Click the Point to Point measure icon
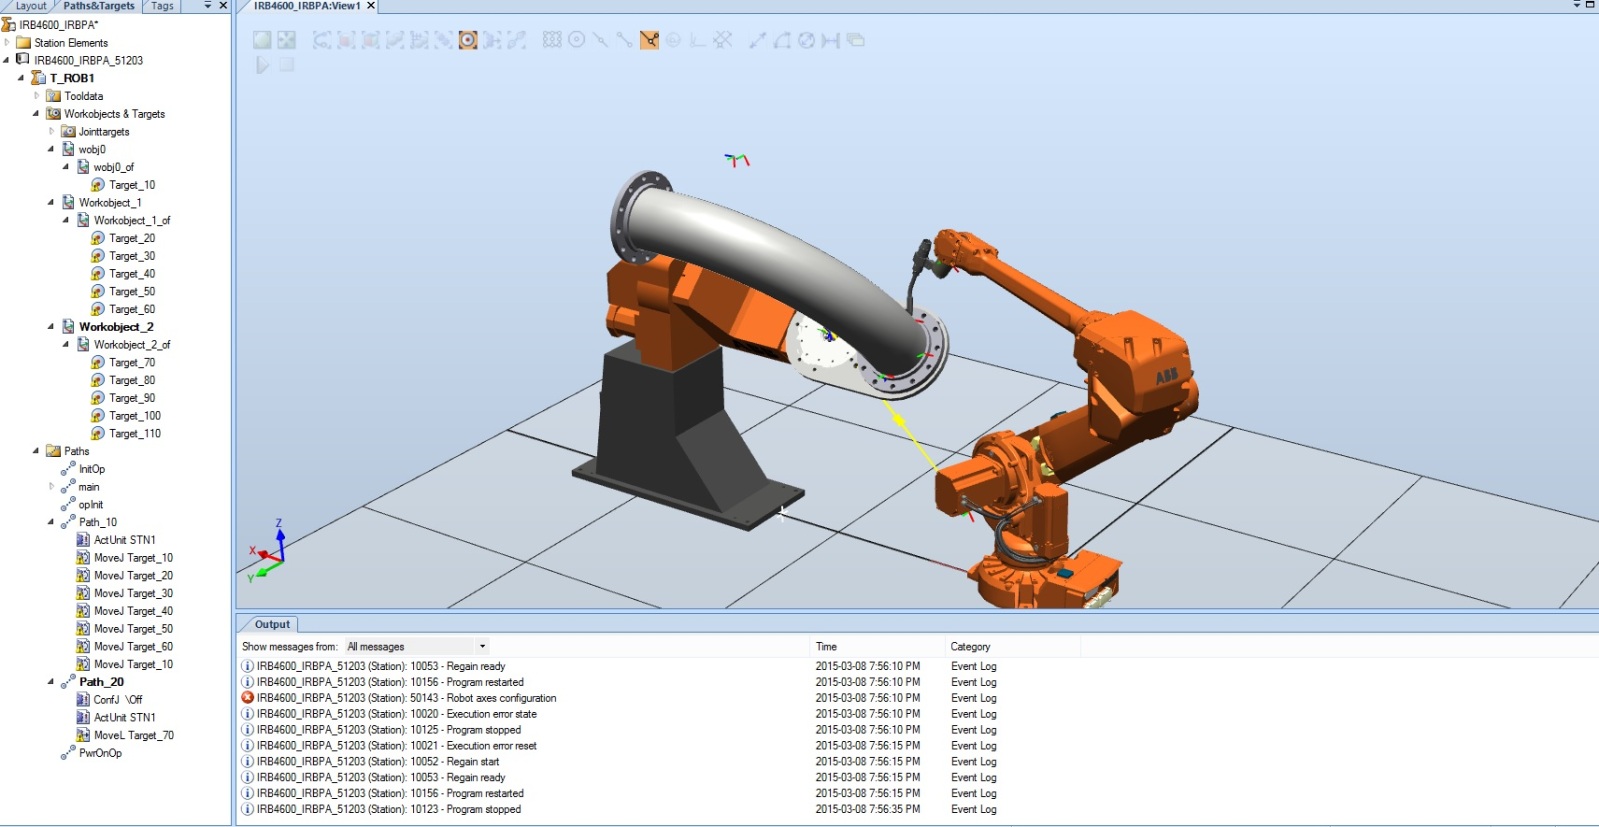This screenshot has width=1599, height=827. tap(758, 40)
